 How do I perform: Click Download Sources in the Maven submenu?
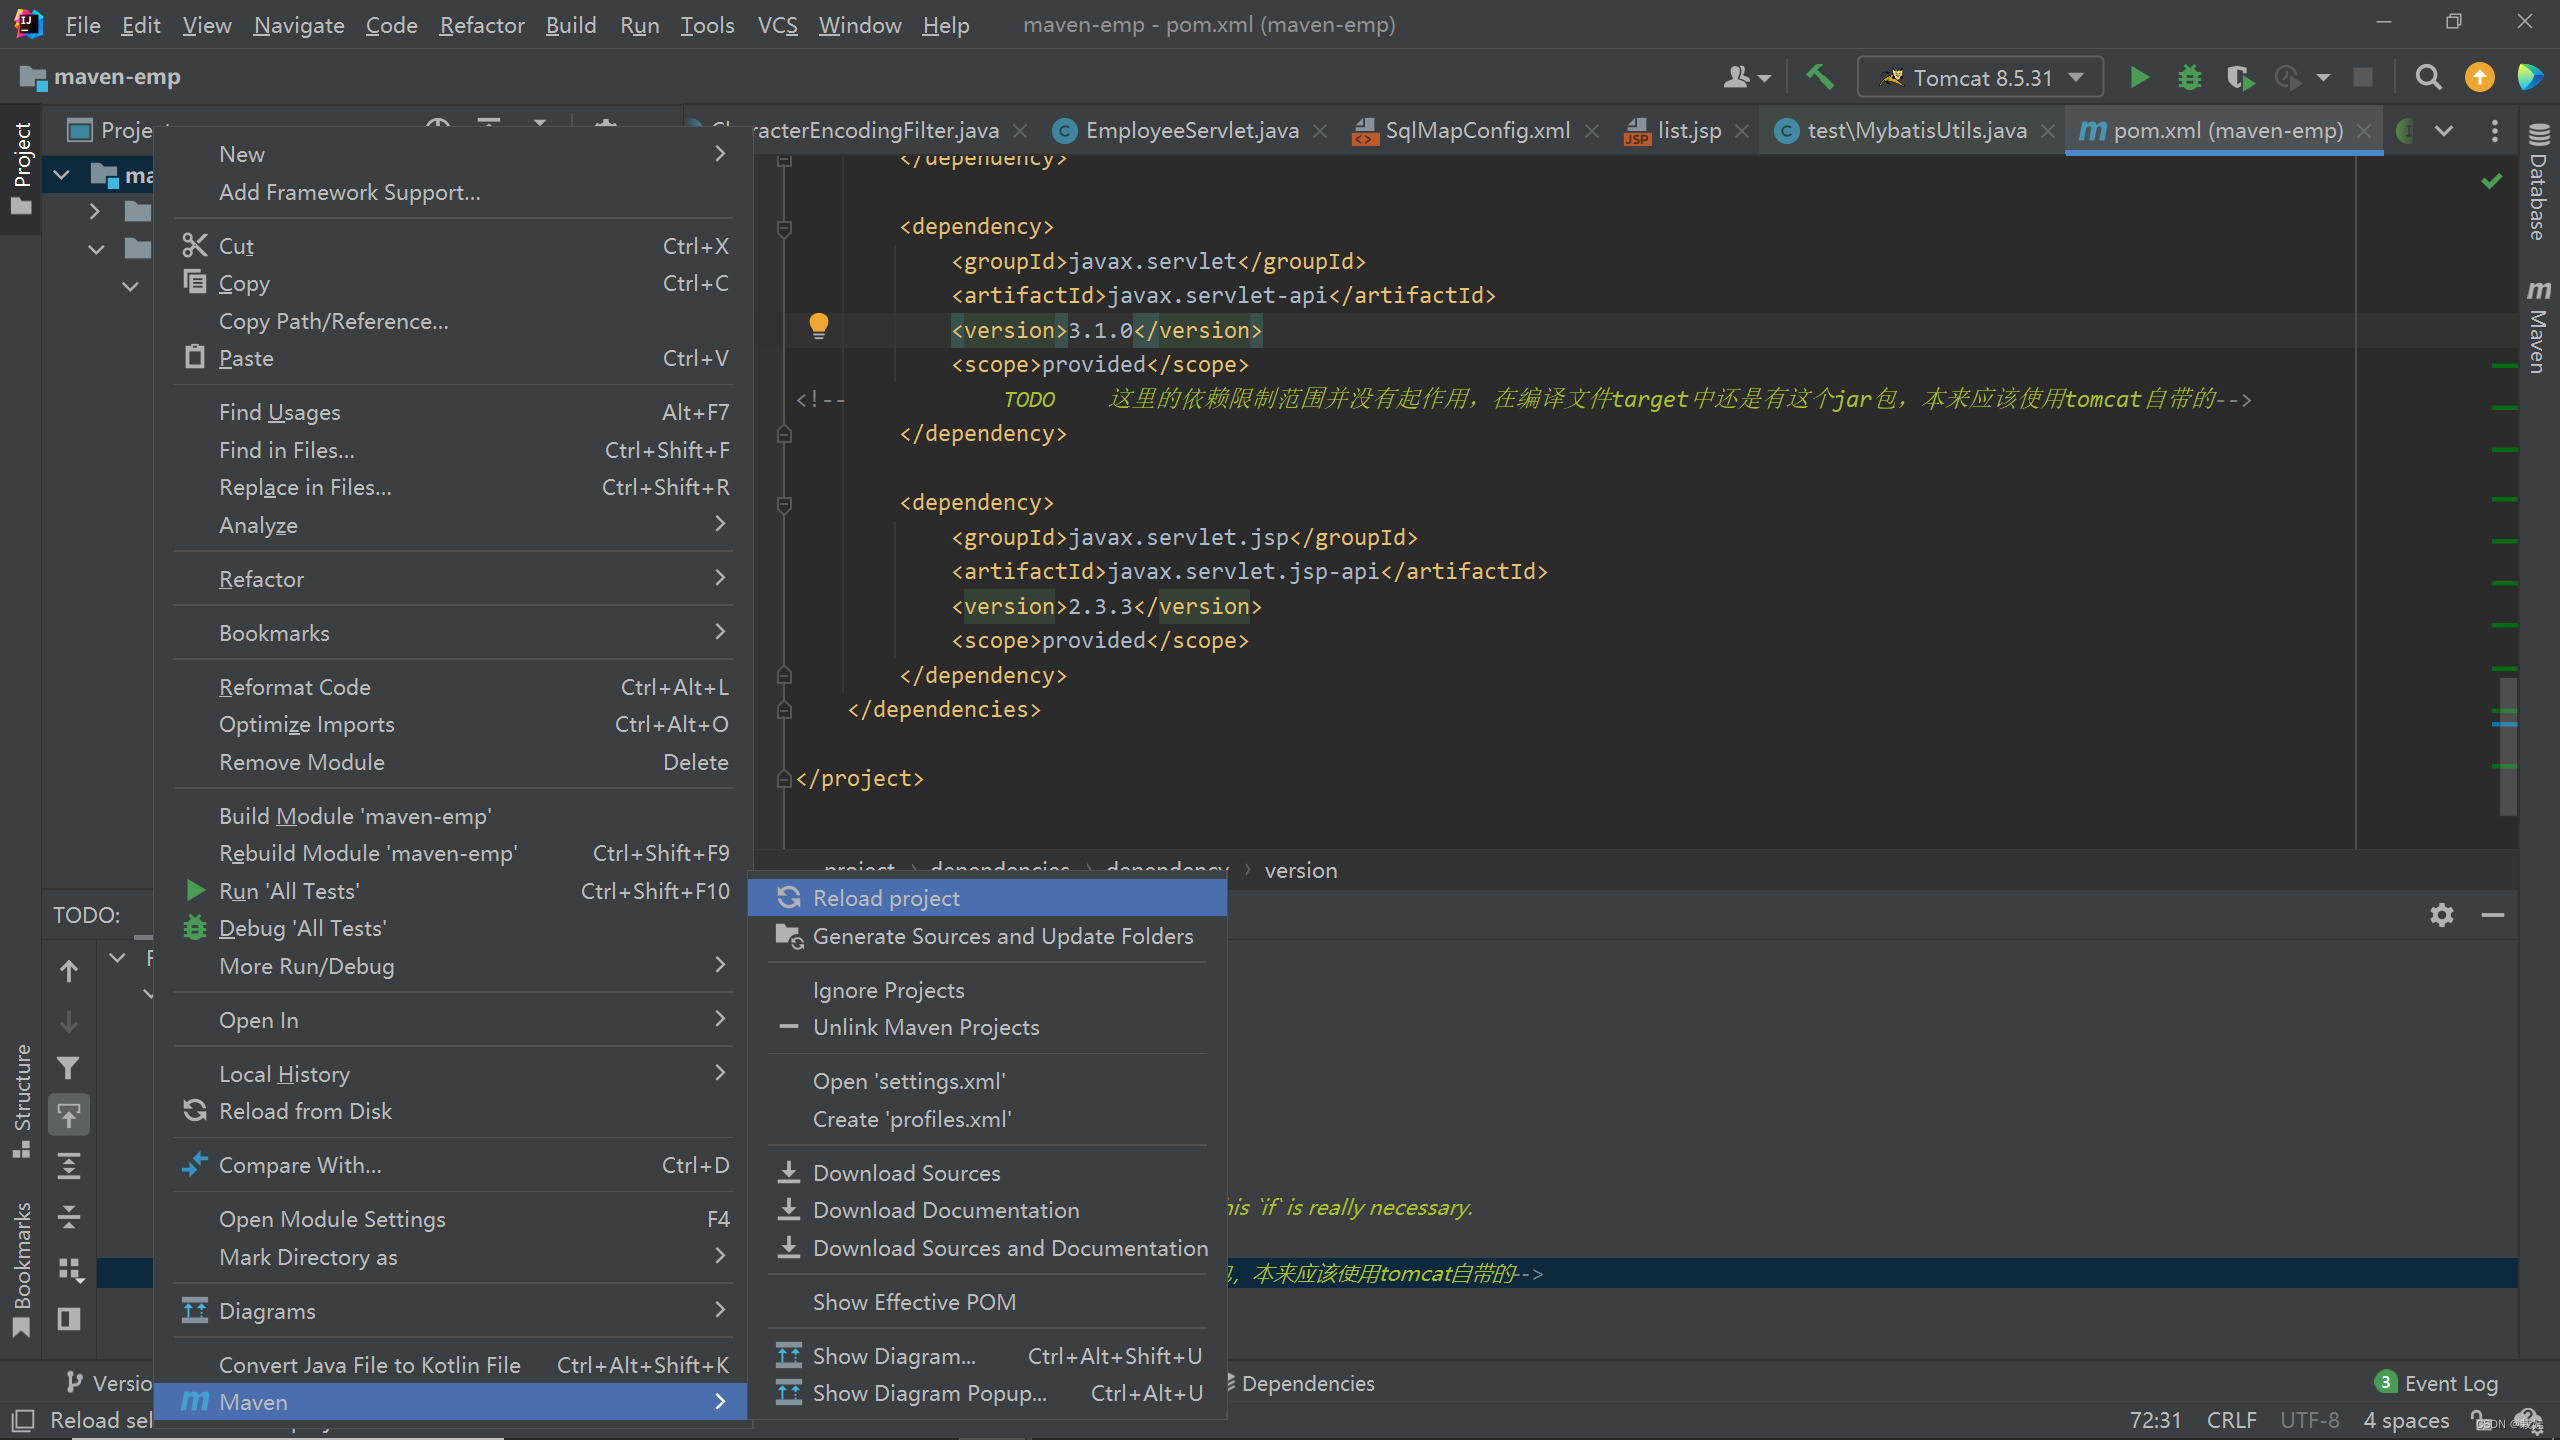[x=906, y=1173]
